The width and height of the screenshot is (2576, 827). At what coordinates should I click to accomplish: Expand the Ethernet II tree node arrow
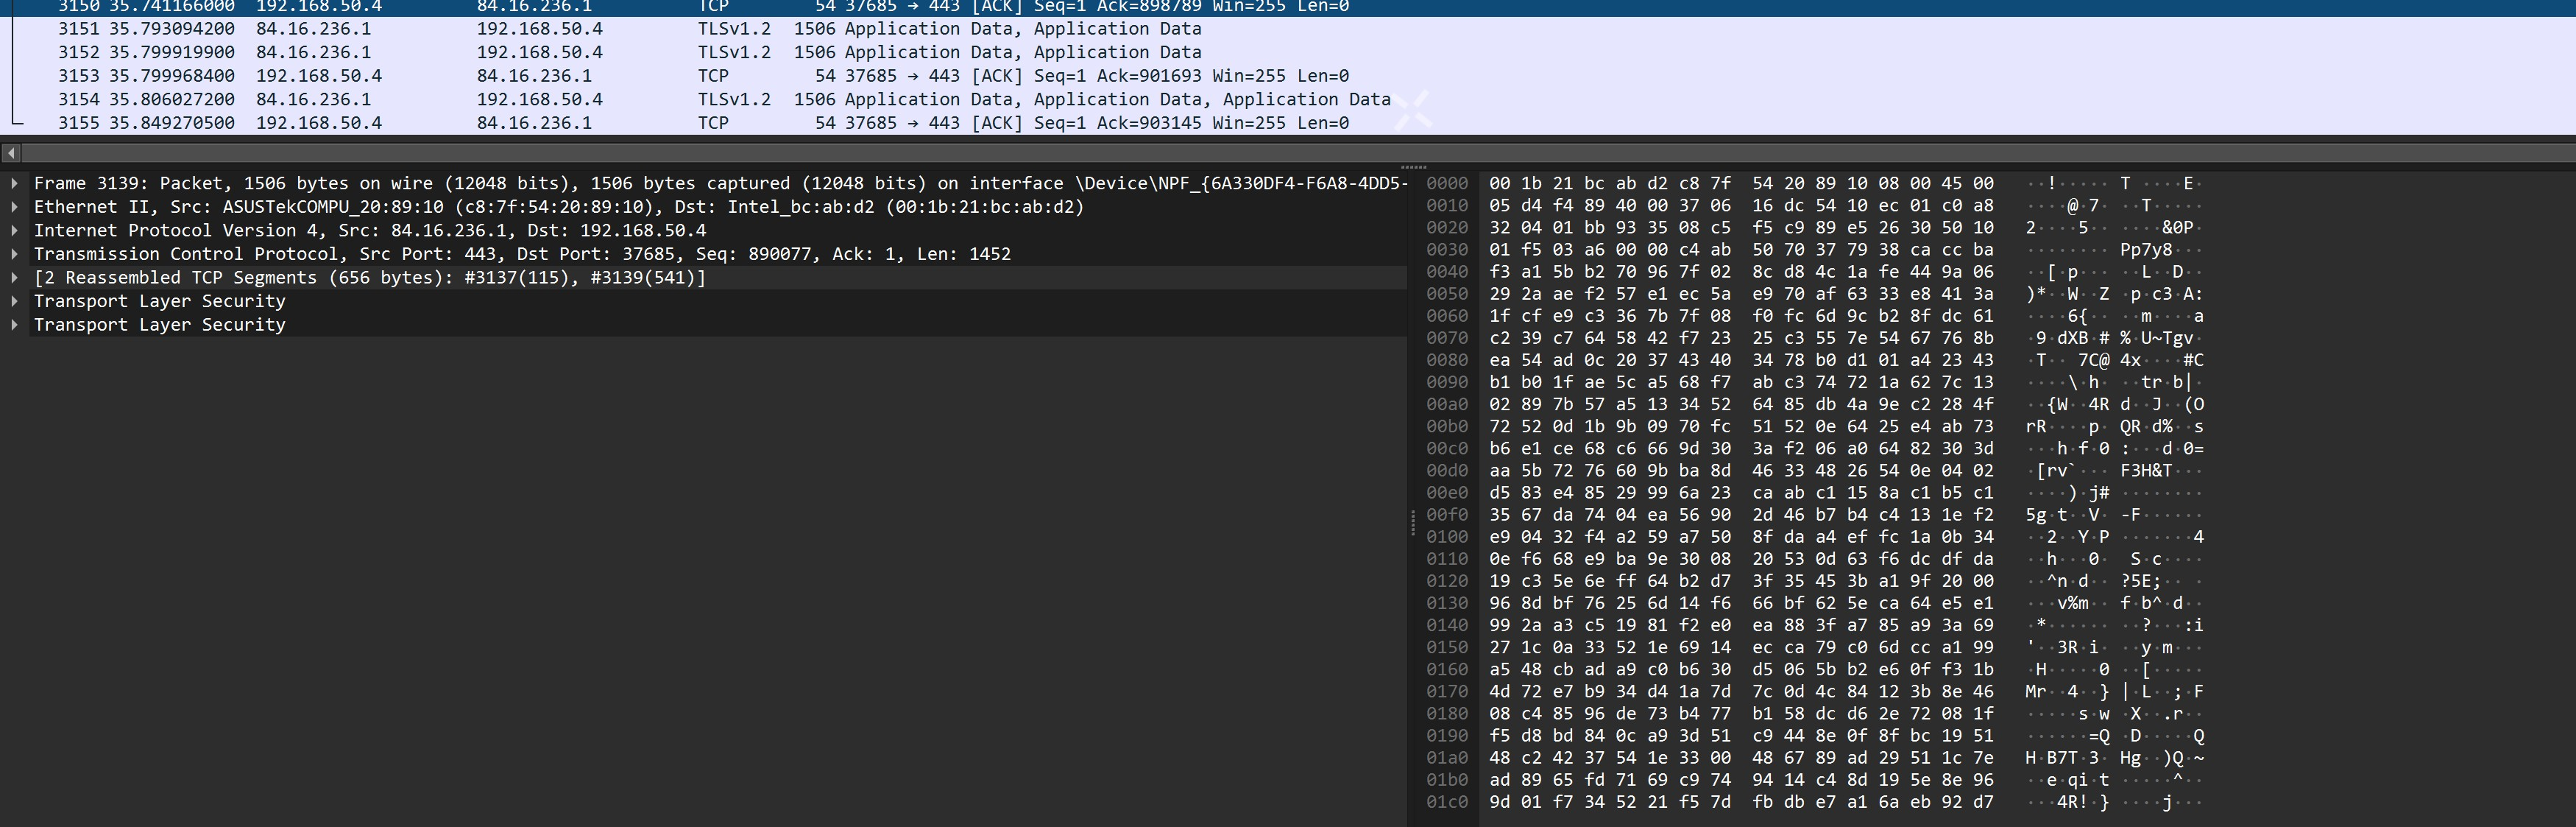tap(14, 207)
